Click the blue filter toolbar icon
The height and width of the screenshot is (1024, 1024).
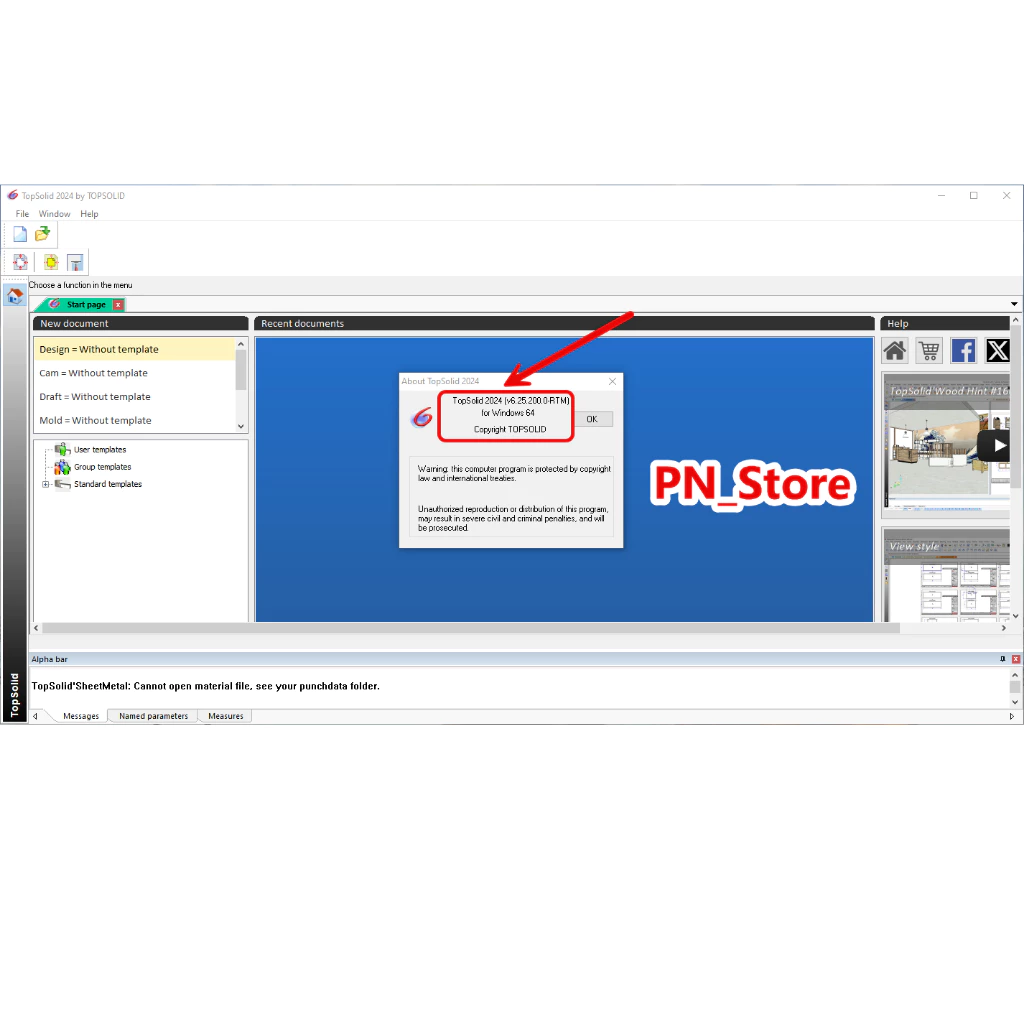75,263
